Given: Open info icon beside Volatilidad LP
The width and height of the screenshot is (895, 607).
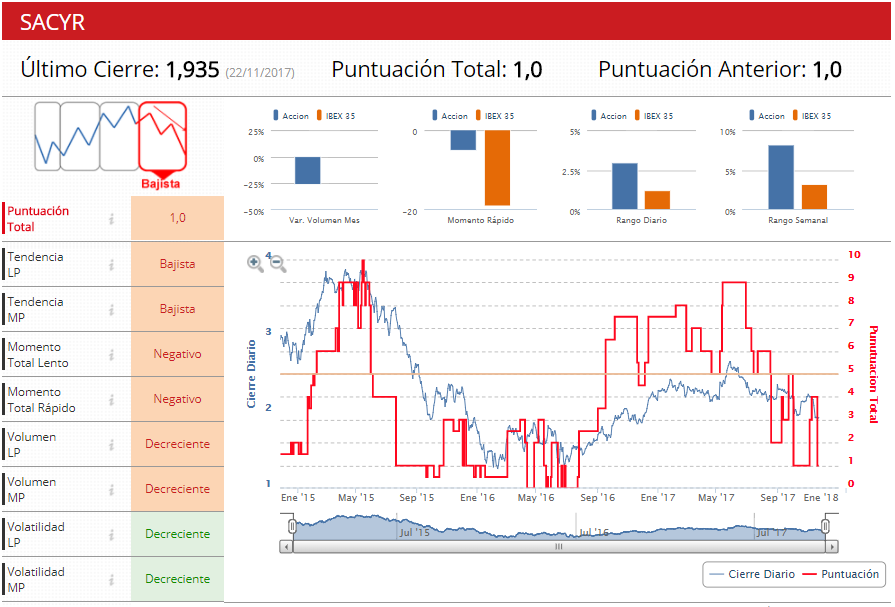Looking at the screenshot, I should pyautogui.click(x=112, y=534).
